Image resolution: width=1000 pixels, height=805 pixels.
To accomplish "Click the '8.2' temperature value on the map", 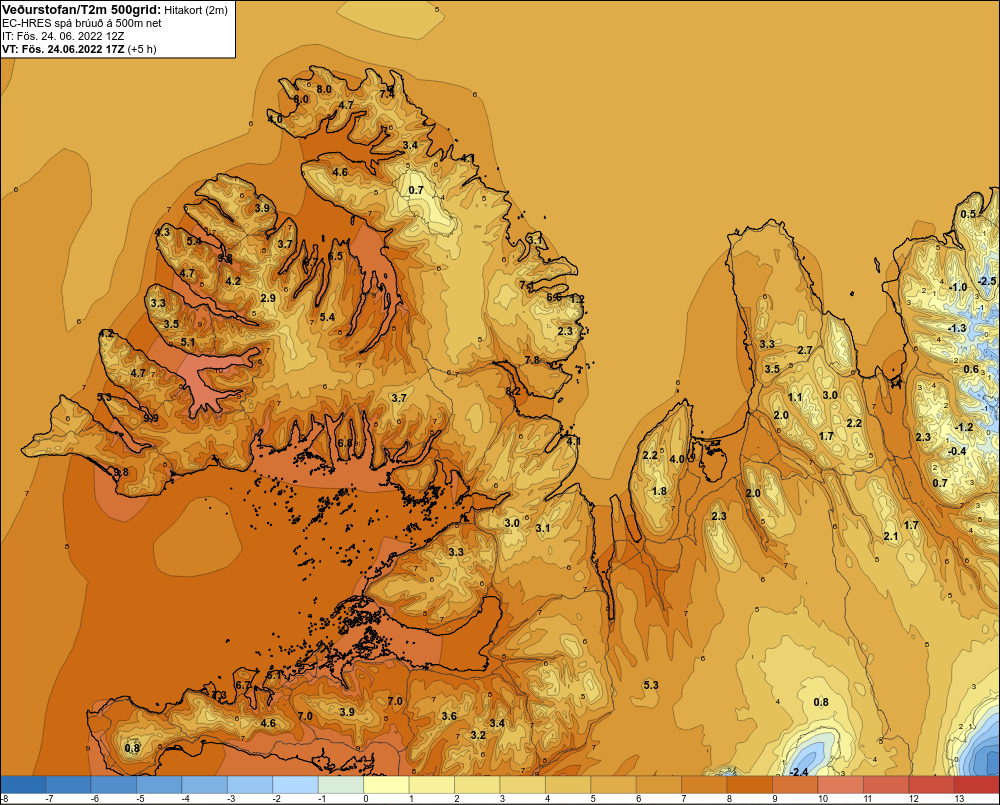I will point(513,391).
